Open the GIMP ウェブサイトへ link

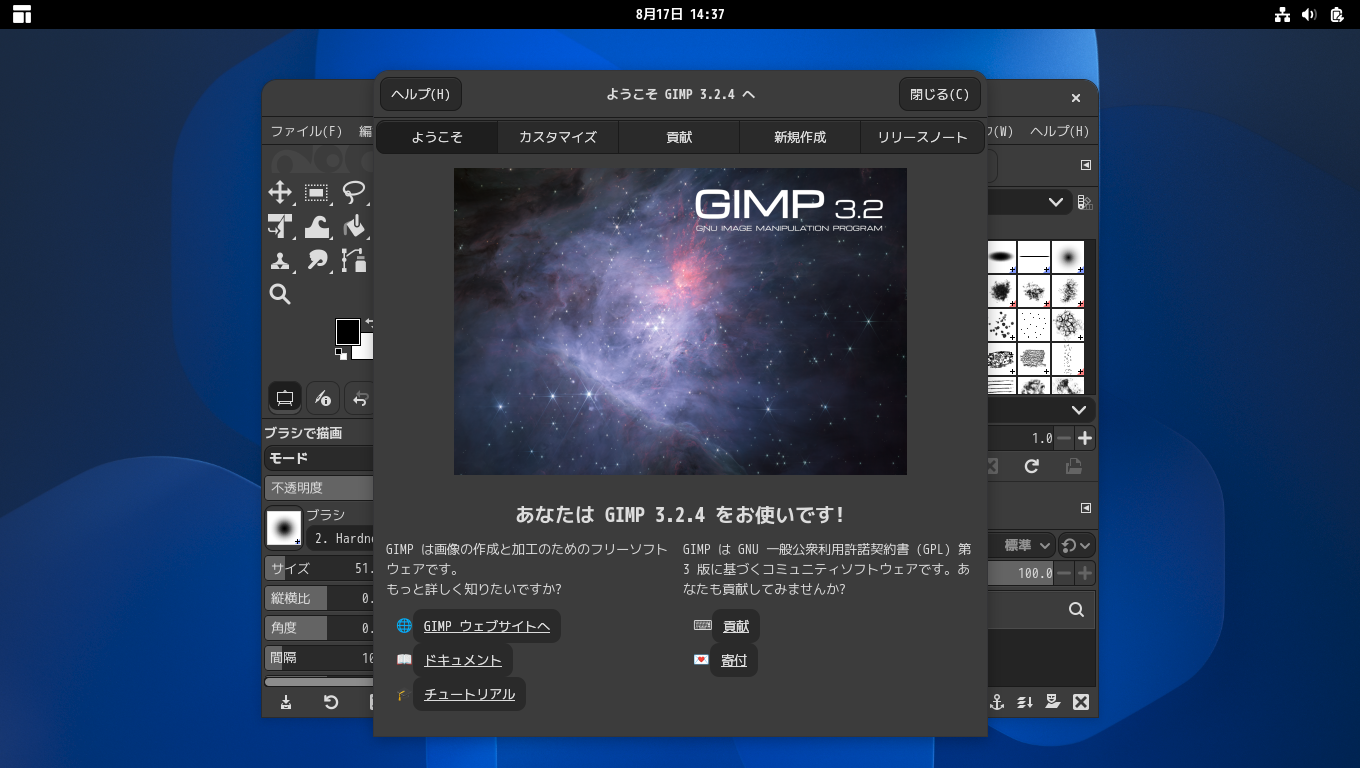click(487, 626)
